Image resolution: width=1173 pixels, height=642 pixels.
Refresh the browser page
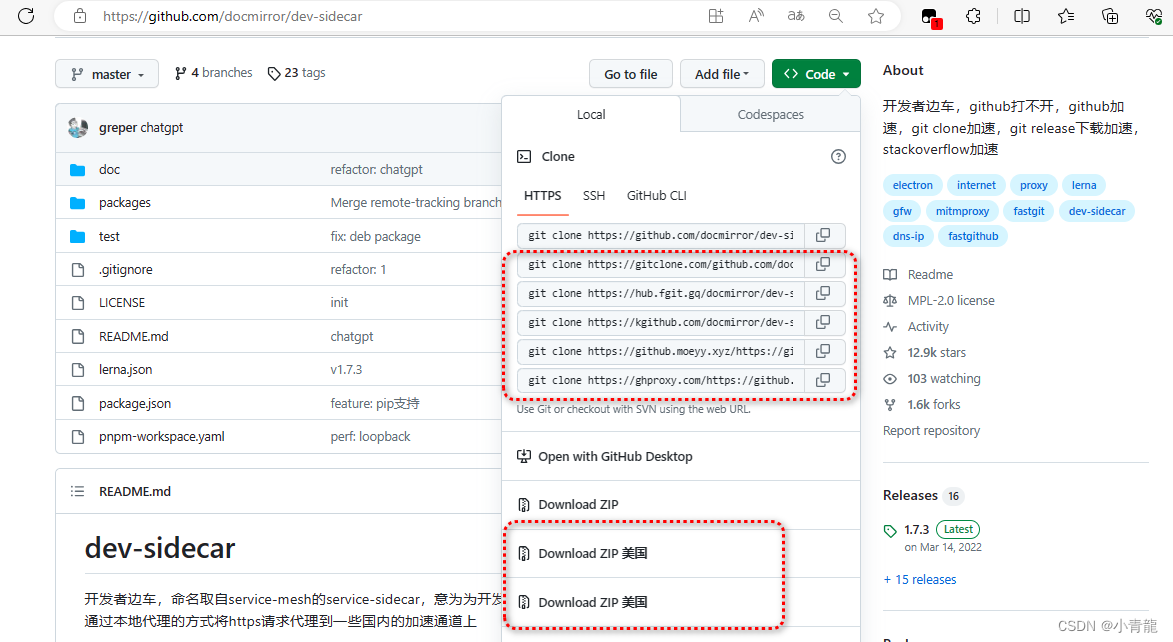click(27, 16)
